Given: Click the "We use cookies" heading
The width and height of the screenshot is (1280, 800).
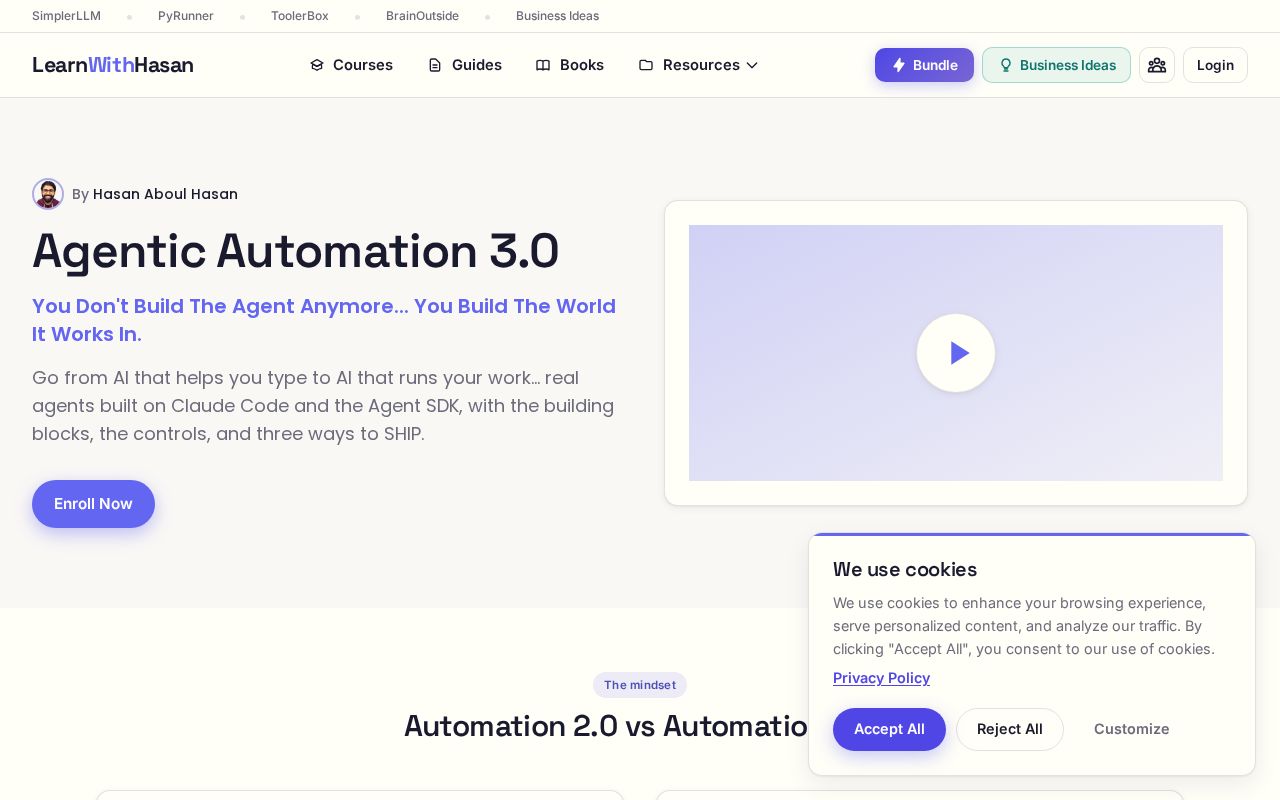Looking at the screenshot, I should coord(905,569).
